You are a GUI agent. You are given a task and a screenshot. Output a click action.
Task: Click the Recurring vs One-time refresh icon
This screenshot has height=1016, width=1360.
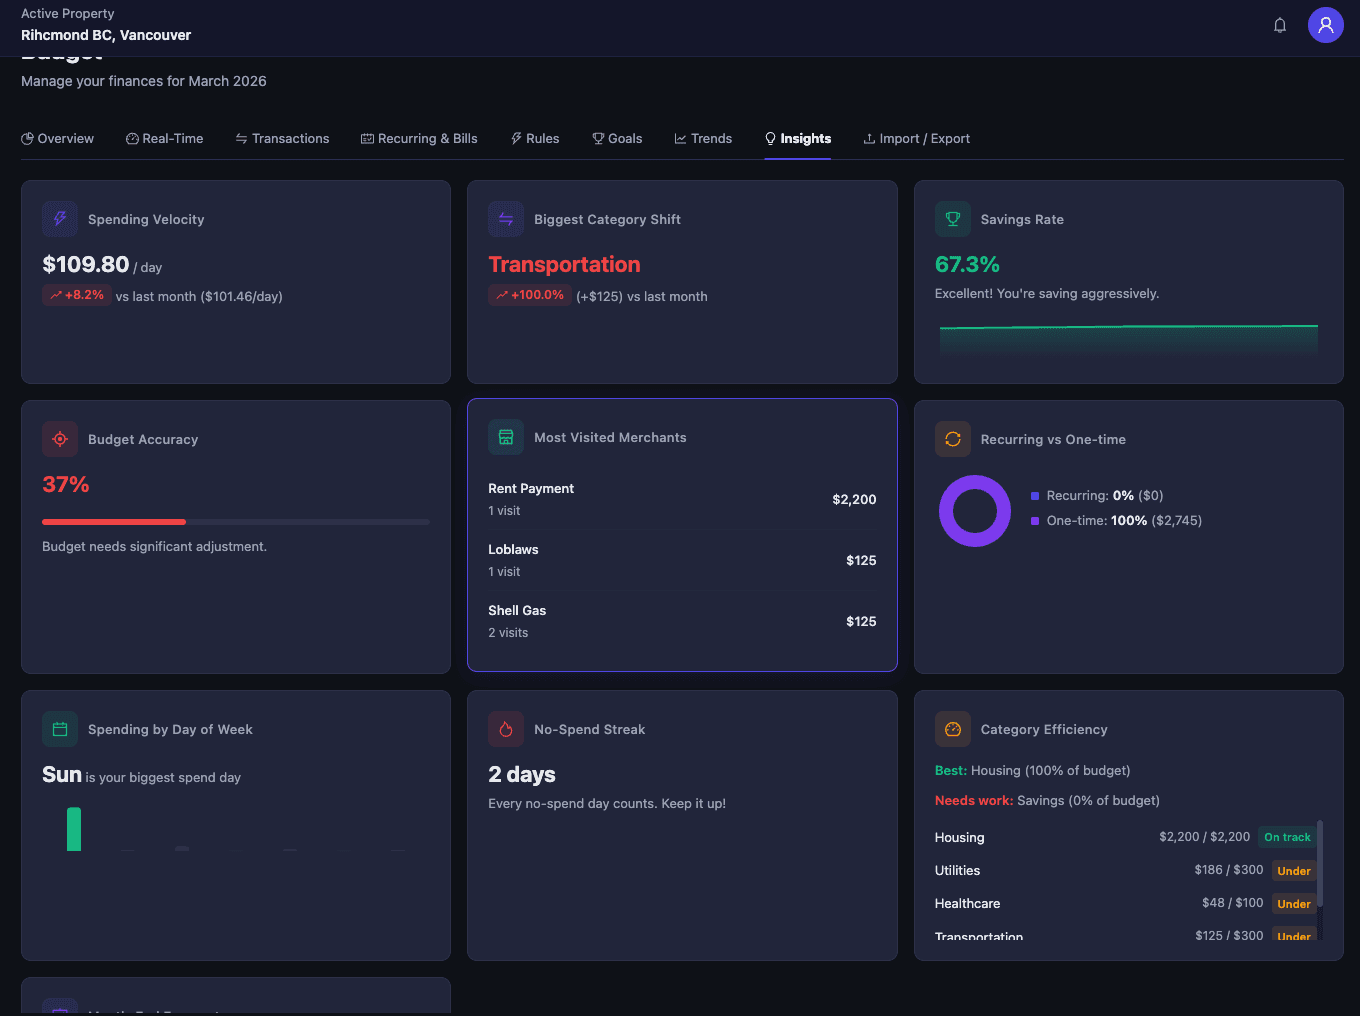(x=952, y=439)
